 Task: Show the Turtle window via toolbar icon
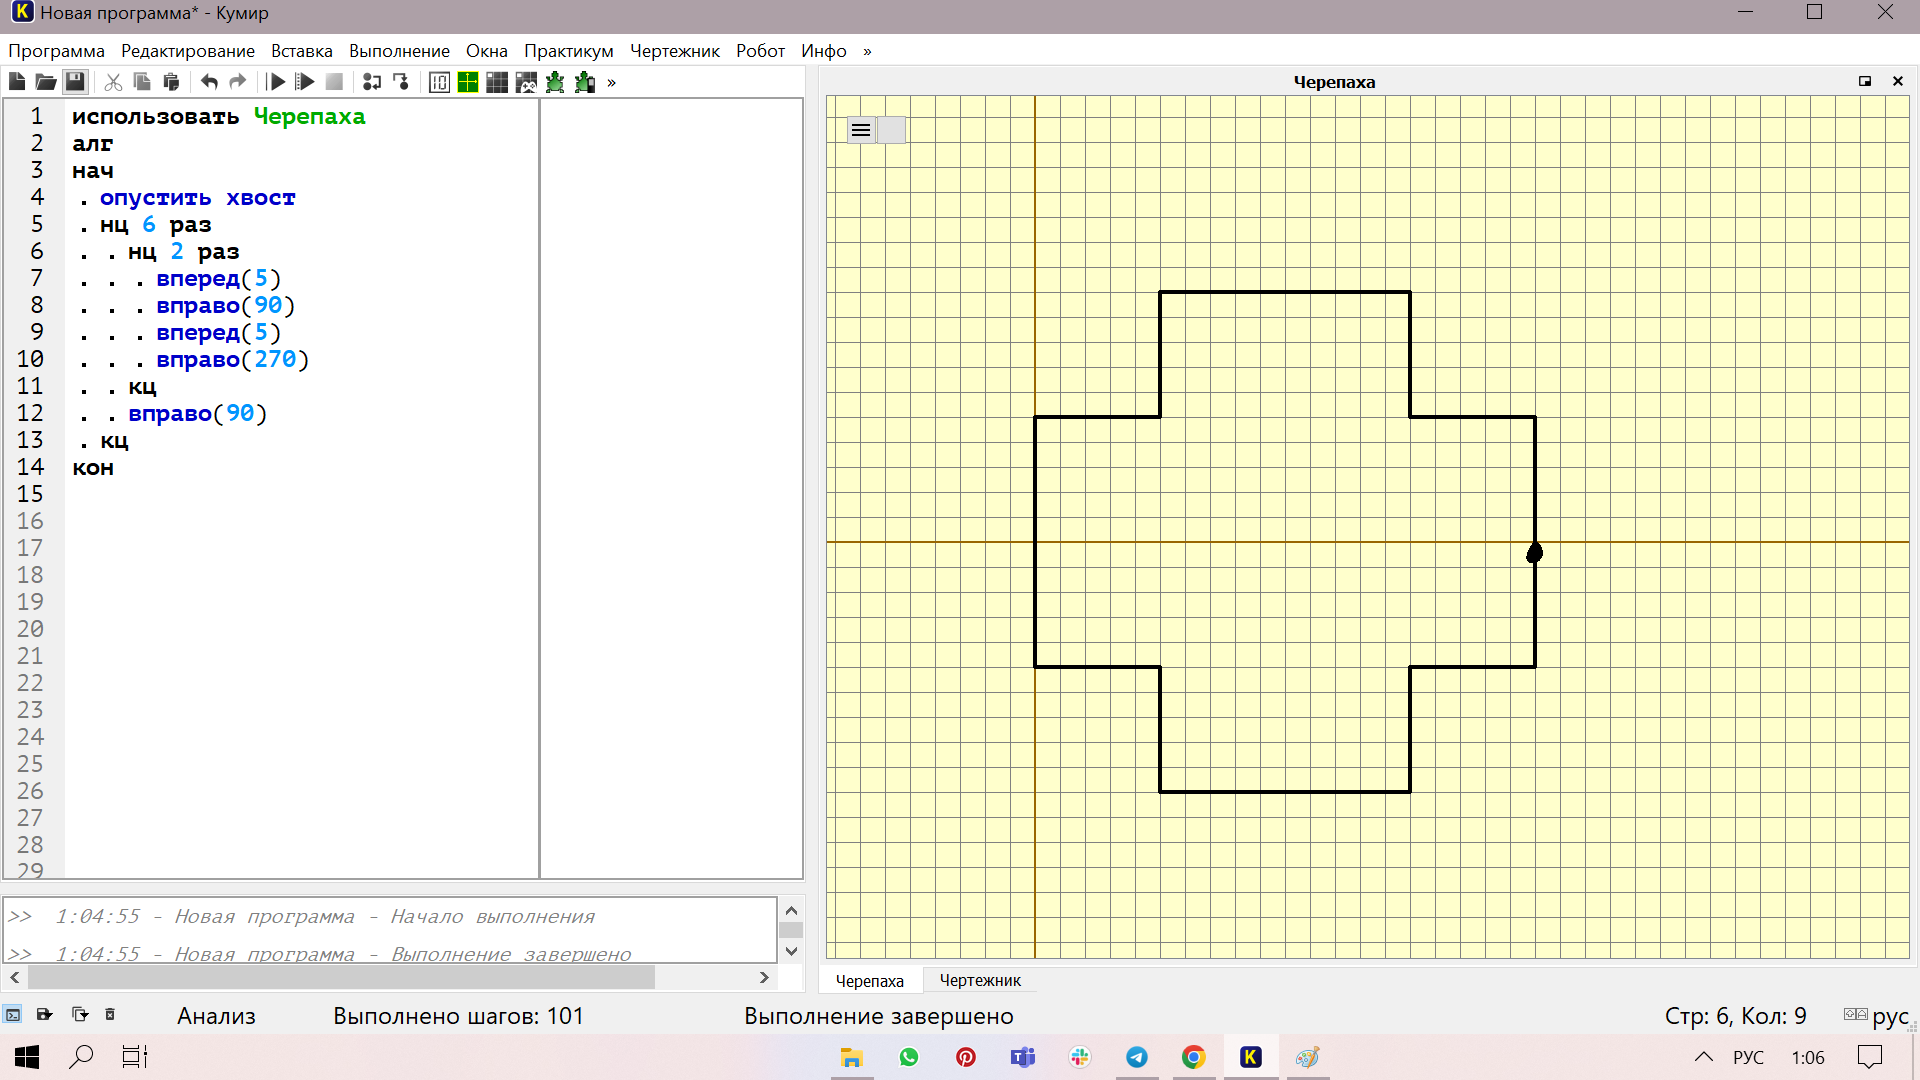tap(555, 82)
